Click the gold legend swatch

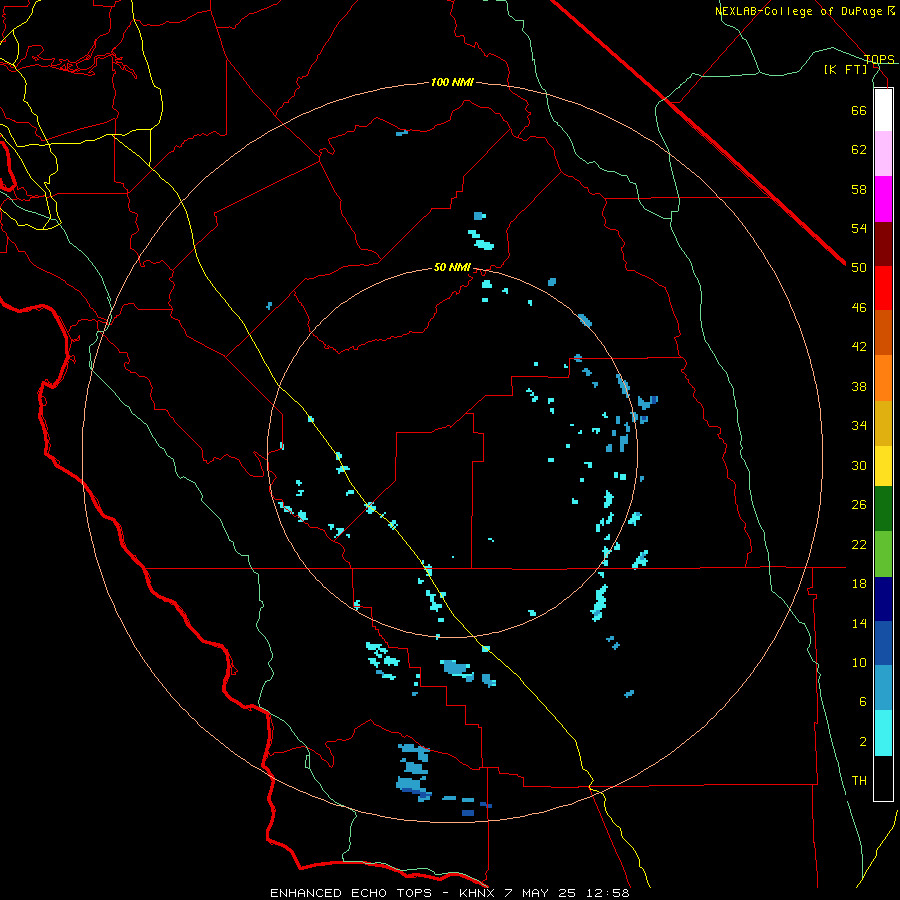pos(883,423)
